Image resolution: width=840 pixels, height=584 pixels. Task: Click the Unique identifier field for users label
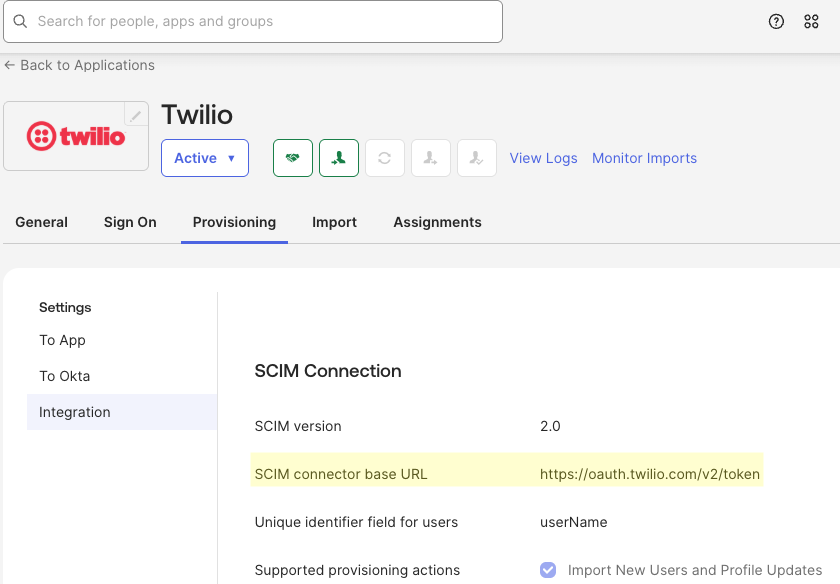coord(356,522)
